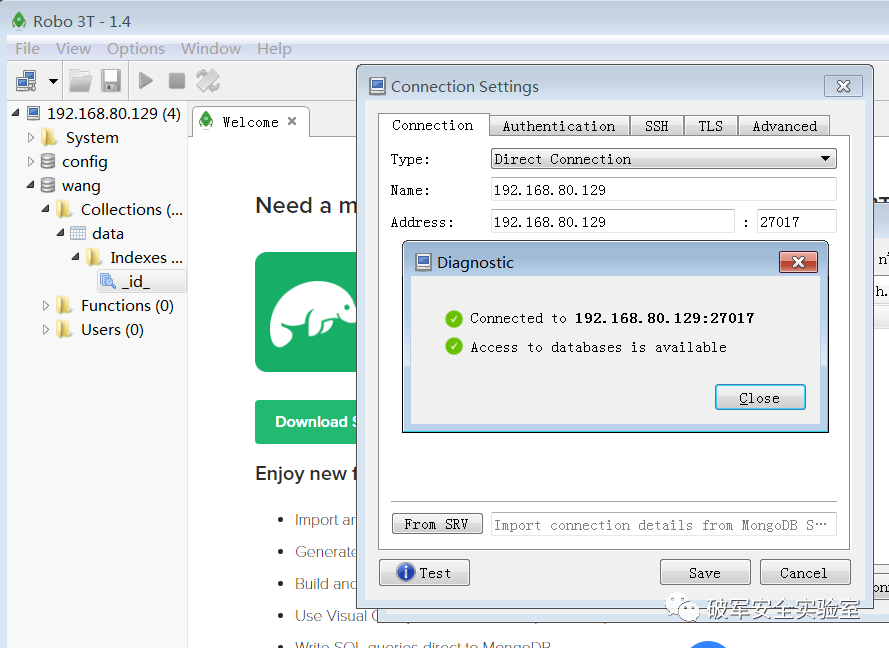This screenshot has width=889, height=648.
Task: Click the System folder icon
Action: pos(49,137)
